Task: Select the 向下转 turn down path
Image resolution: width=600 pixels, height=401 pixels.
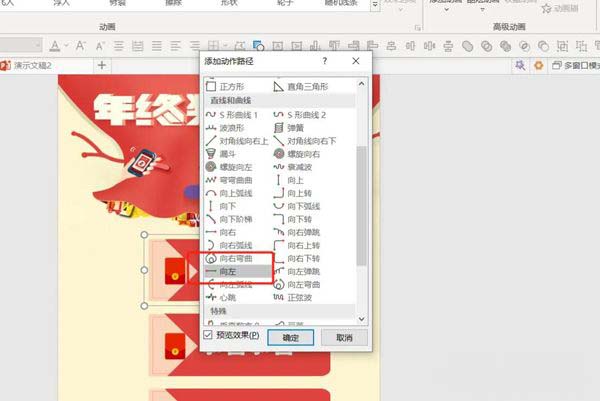Action: [x=293, y=219]
